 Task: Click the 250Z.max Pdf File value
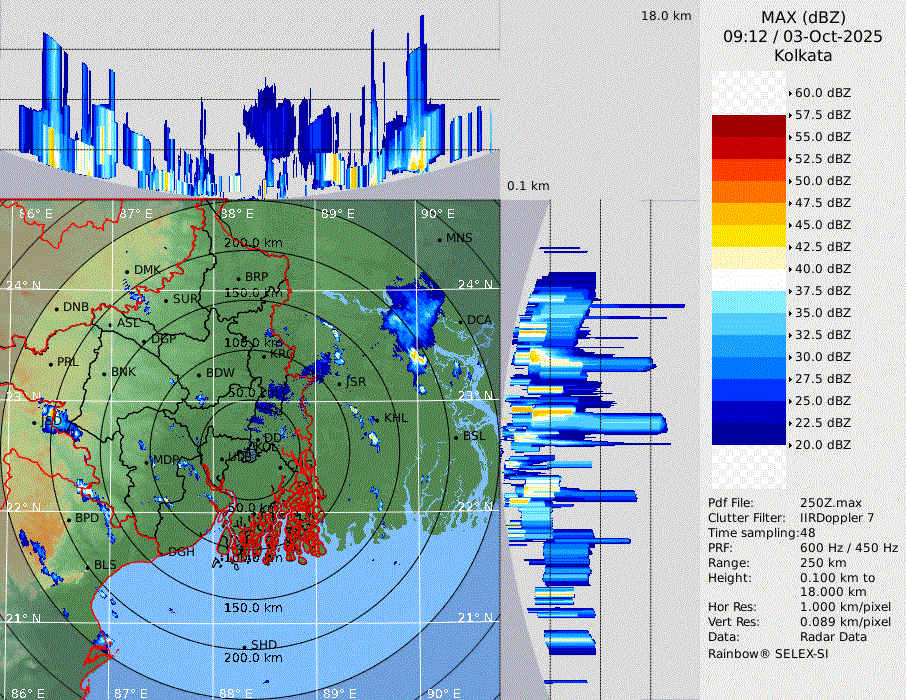[828, 503]
